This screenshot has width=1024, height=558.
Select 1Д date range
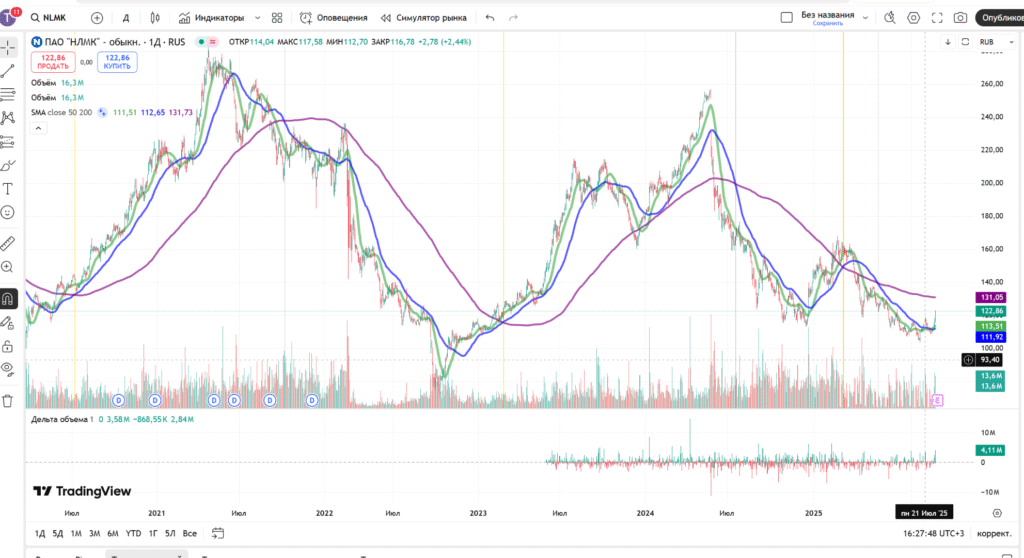pos(40,533)
